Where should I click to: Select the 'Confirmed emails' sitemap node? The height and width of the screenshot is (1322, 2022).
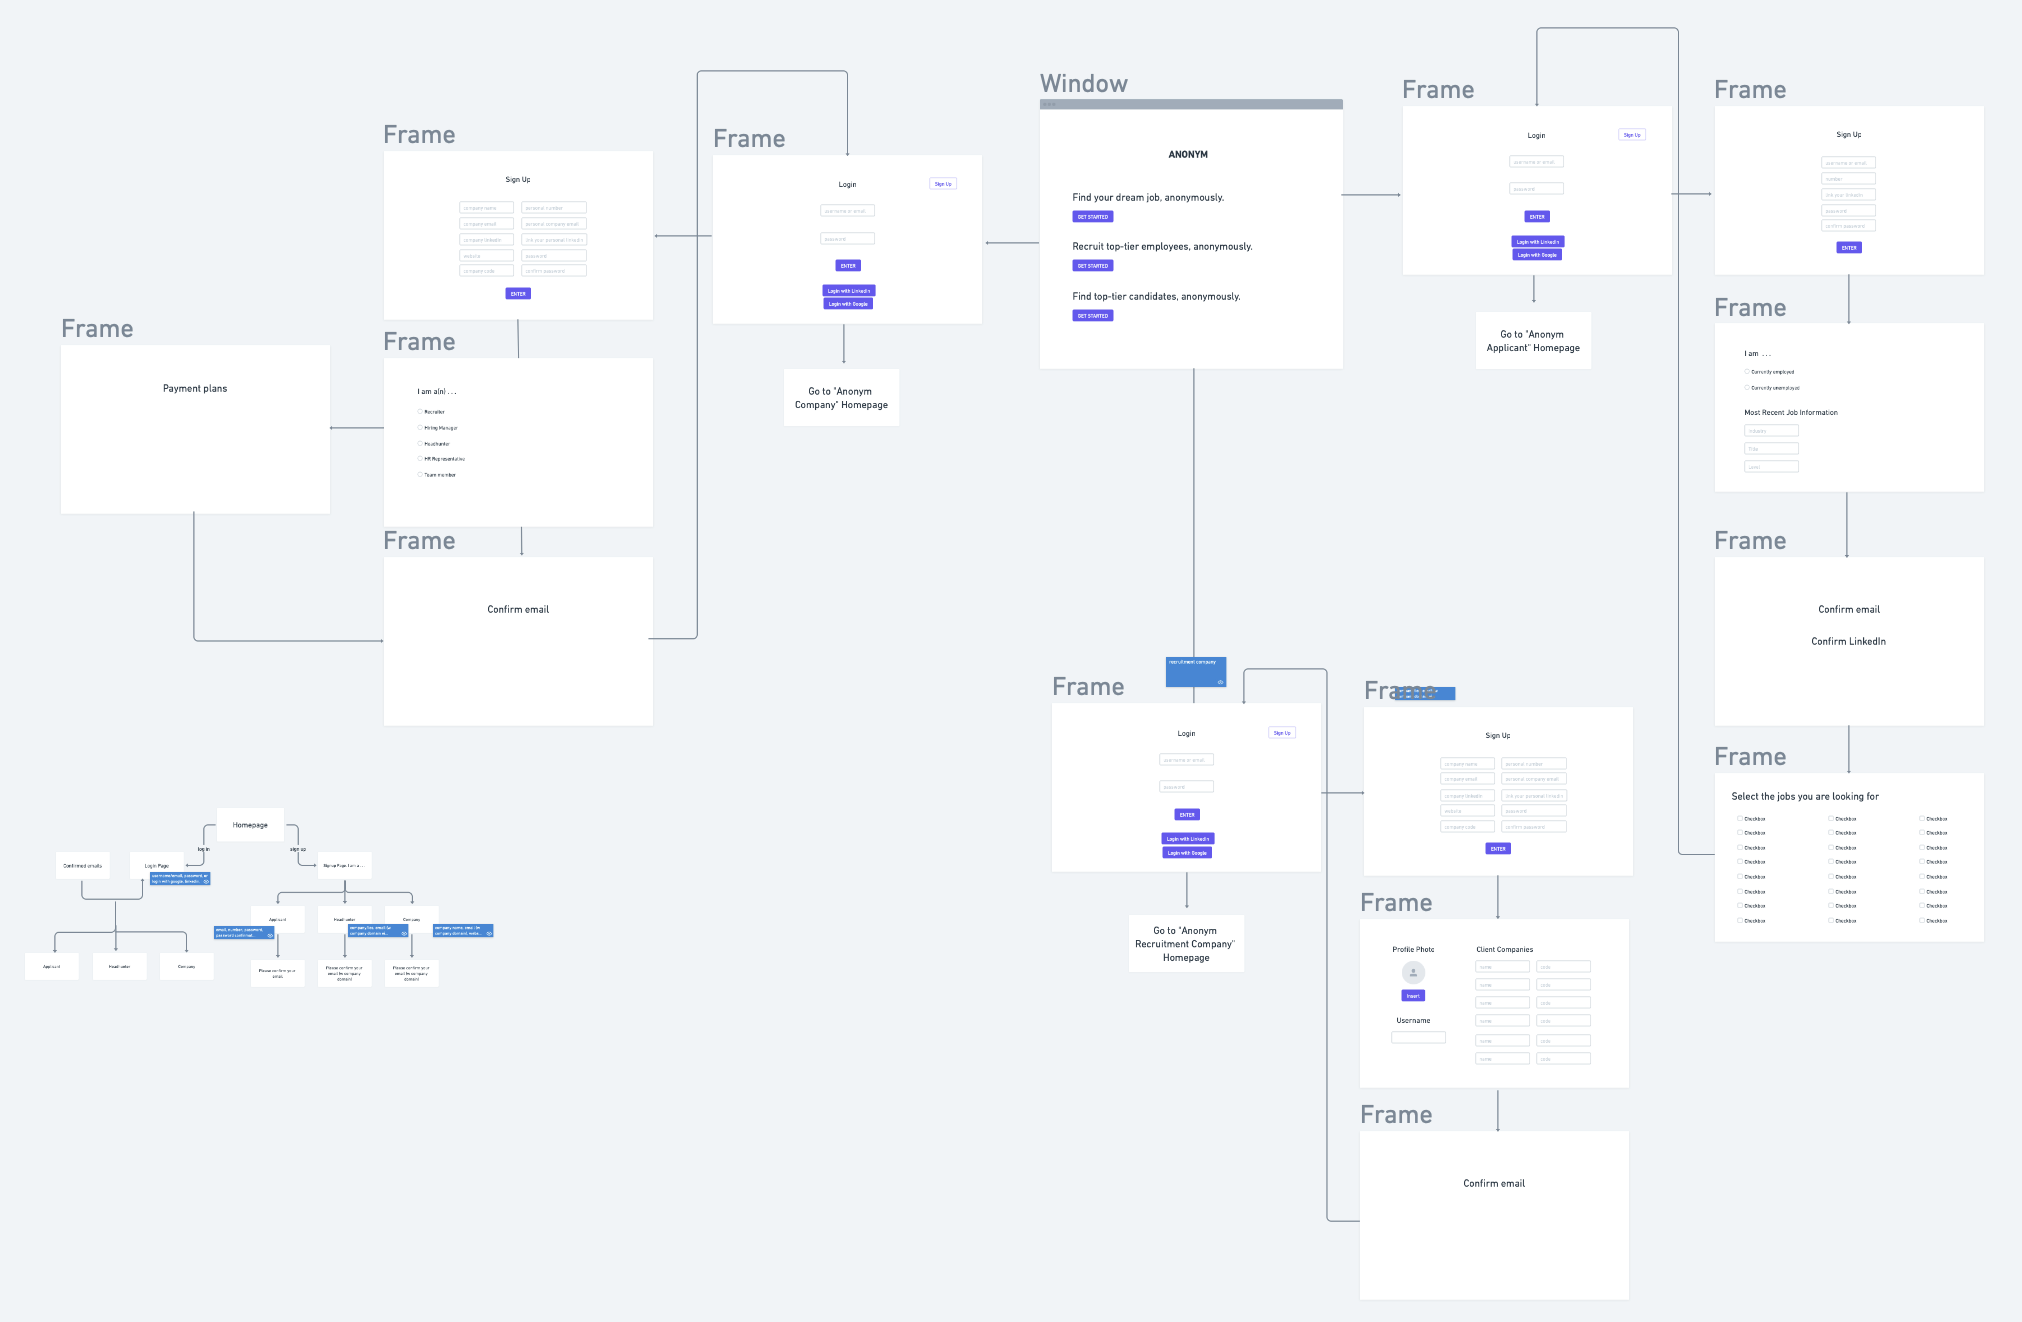click(83, 866)
